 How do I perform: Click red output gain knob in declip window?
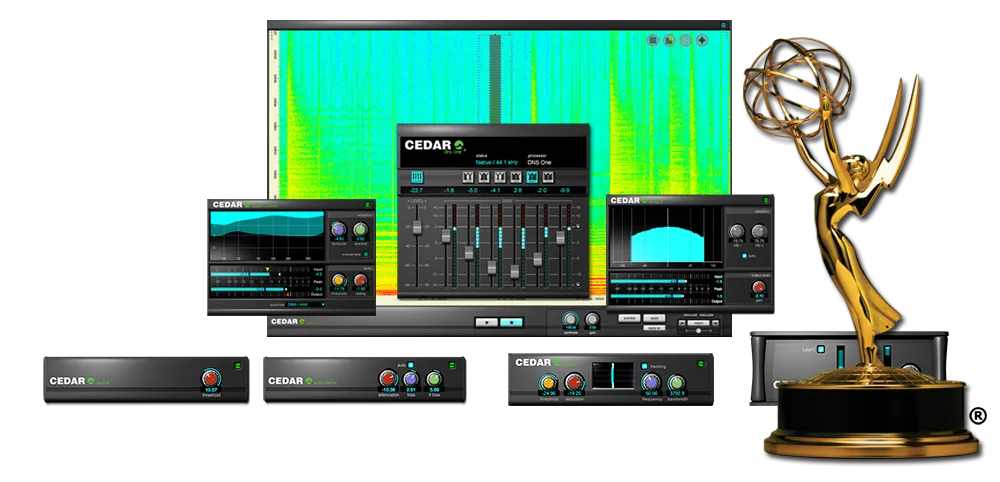coord(759,287)
